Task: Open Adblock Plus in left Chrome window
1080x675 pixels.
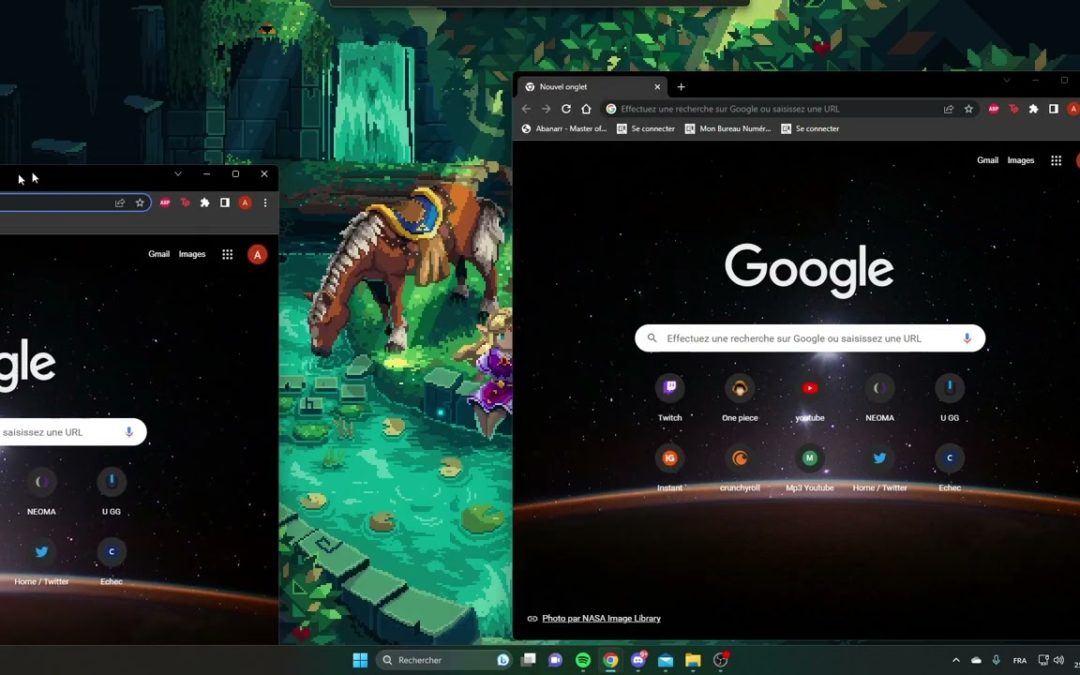Action: coord(165,202)
